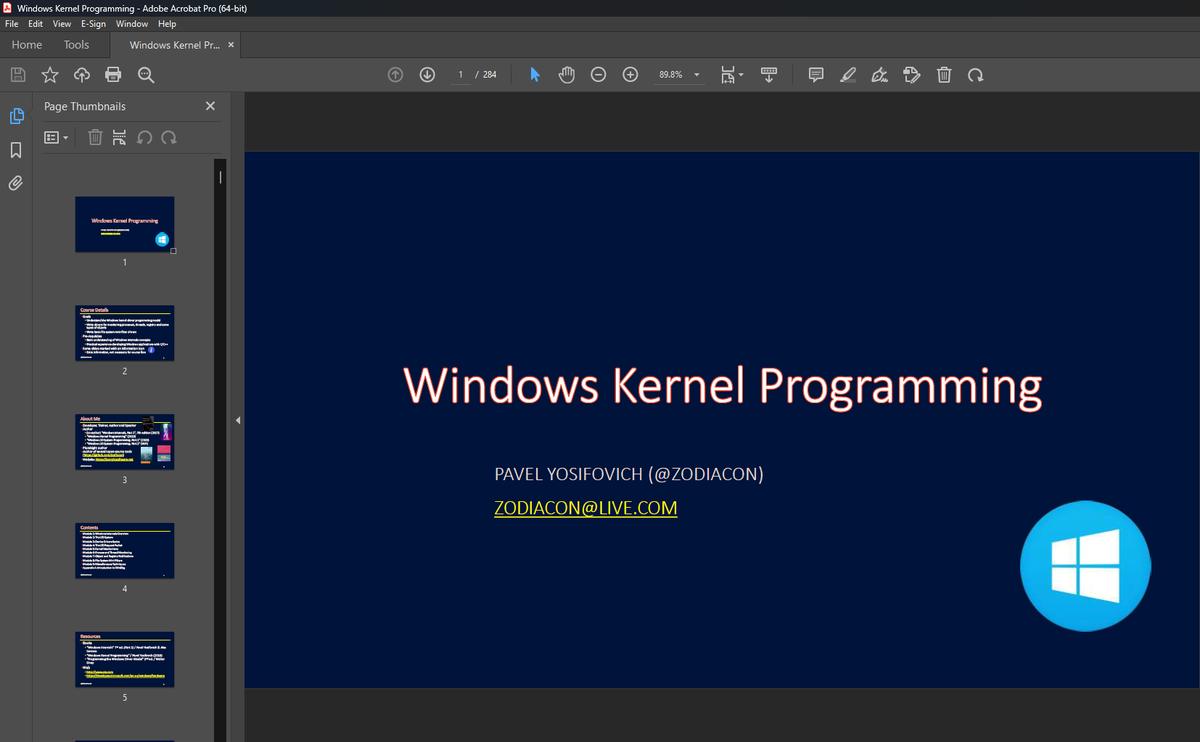1200x742 pixels.
Task: Toggle the Attachments paperclip panel
Action: [16, 183]
